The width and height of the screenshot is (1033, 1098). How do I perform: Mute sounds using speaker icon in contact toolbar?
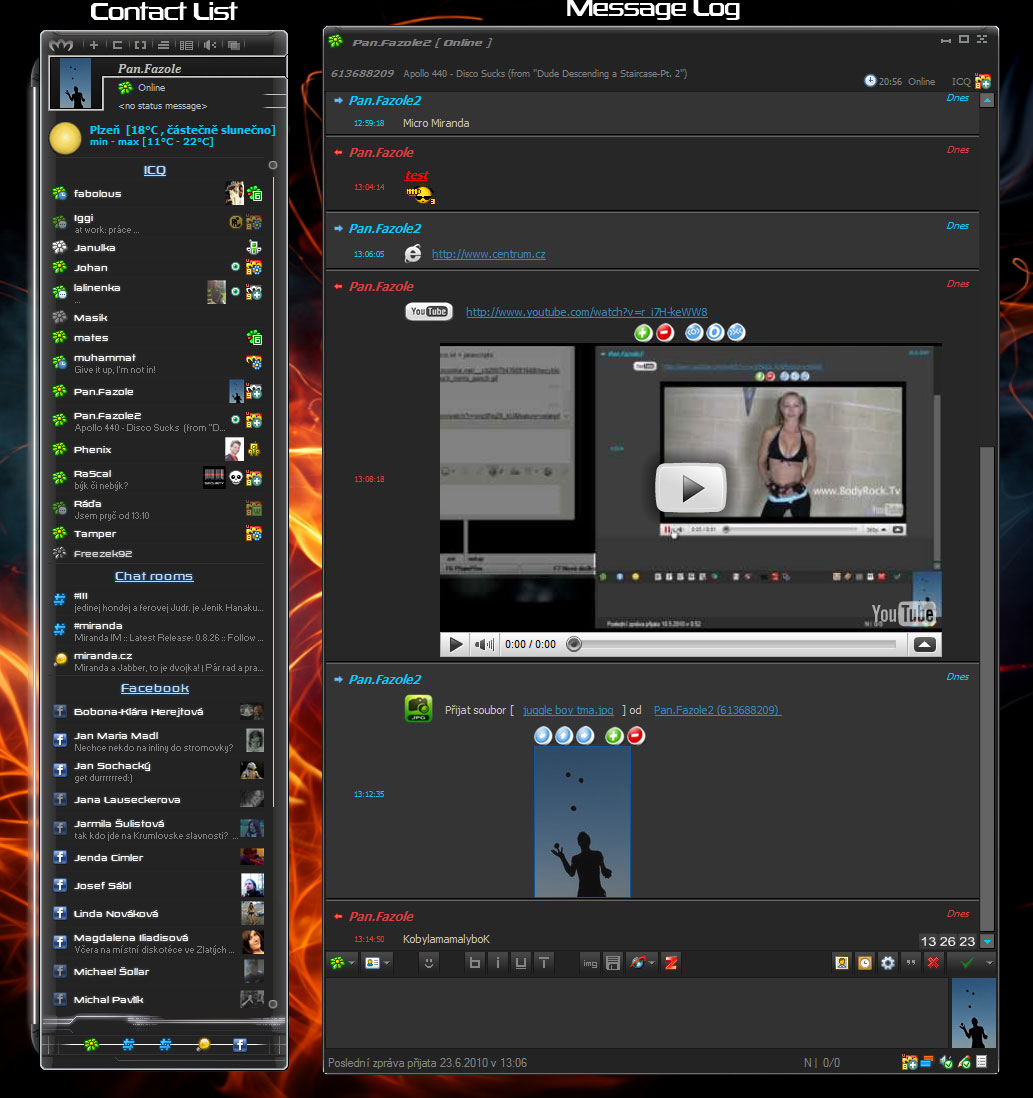click(210, 45)
